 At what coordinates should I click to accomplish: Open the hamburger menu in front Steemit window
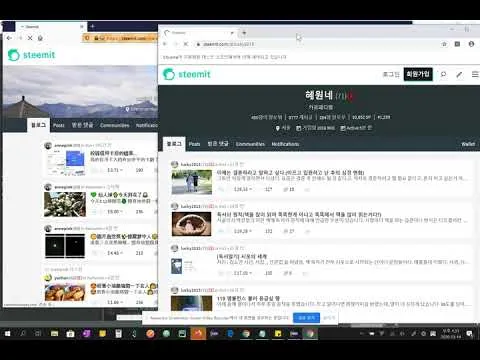pos(475,74)
